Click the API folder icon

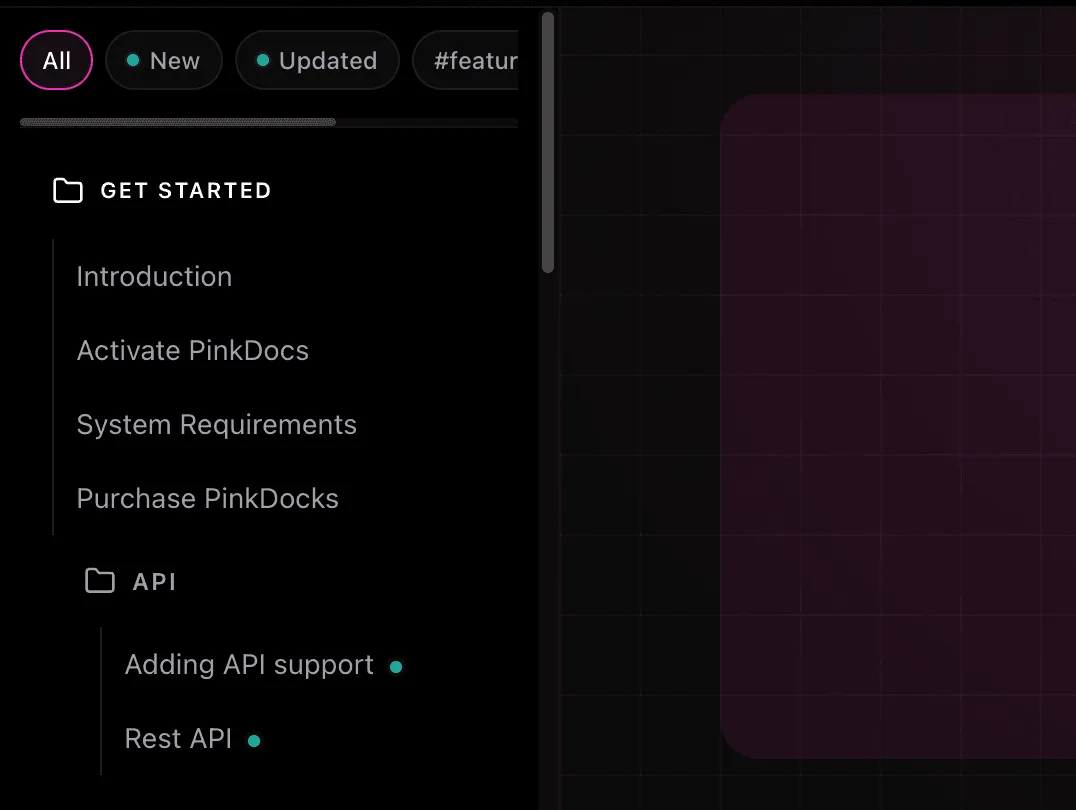tap(100, 581)
